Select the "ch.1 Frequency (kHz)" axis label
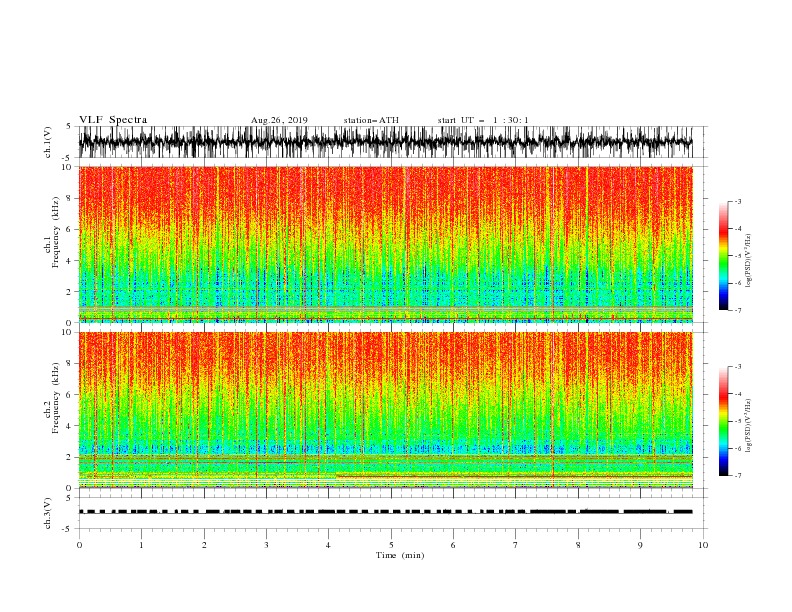 click(52, 233)
